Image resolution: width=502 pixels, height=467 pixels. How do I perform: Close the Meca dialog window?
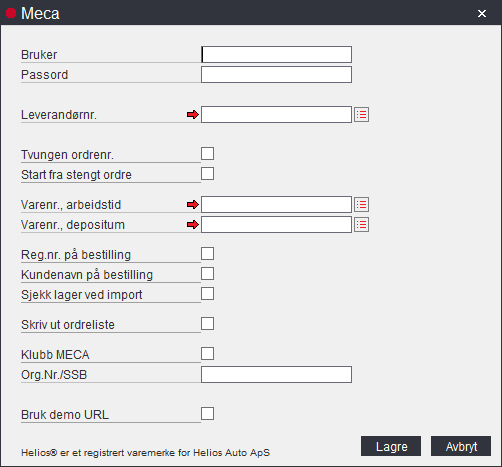pos(482,13)
